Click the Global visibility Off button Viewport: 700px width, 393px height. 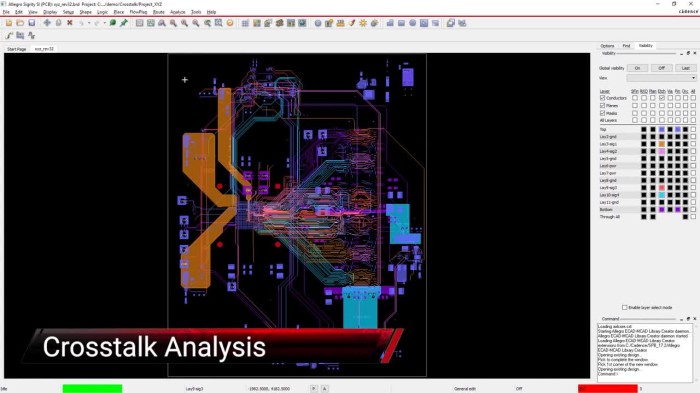coord(661,68)
